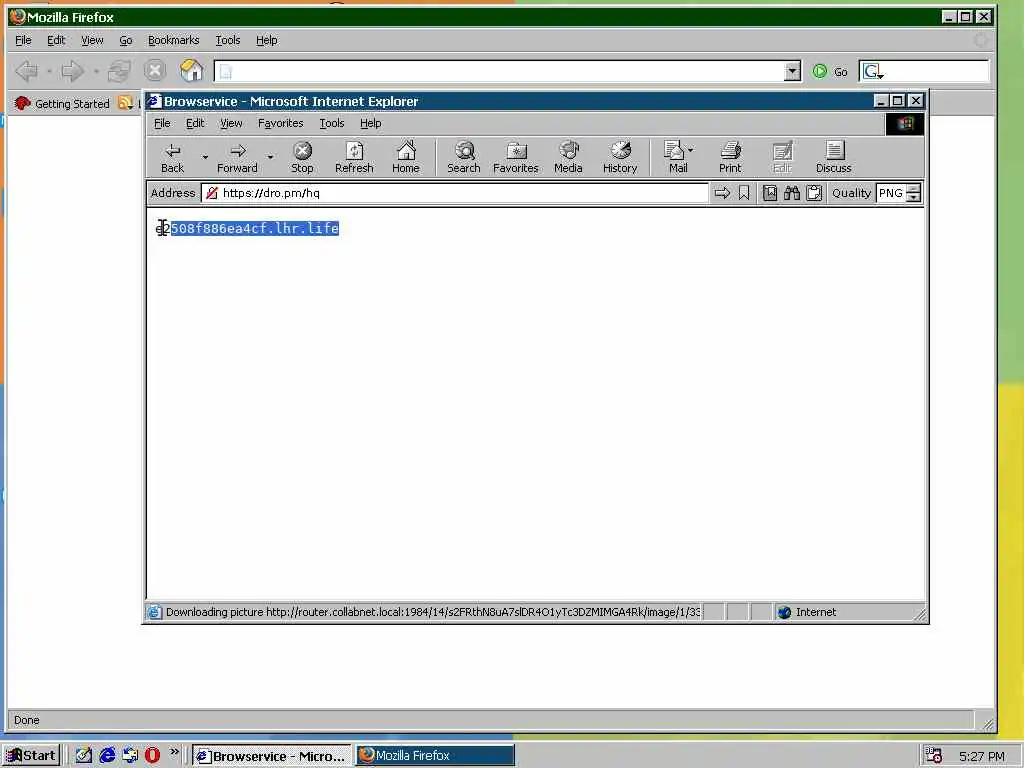The image size is (1024, 768).
Task: Switch to Mozilla Firefox taskbar button
Action: 435,756
